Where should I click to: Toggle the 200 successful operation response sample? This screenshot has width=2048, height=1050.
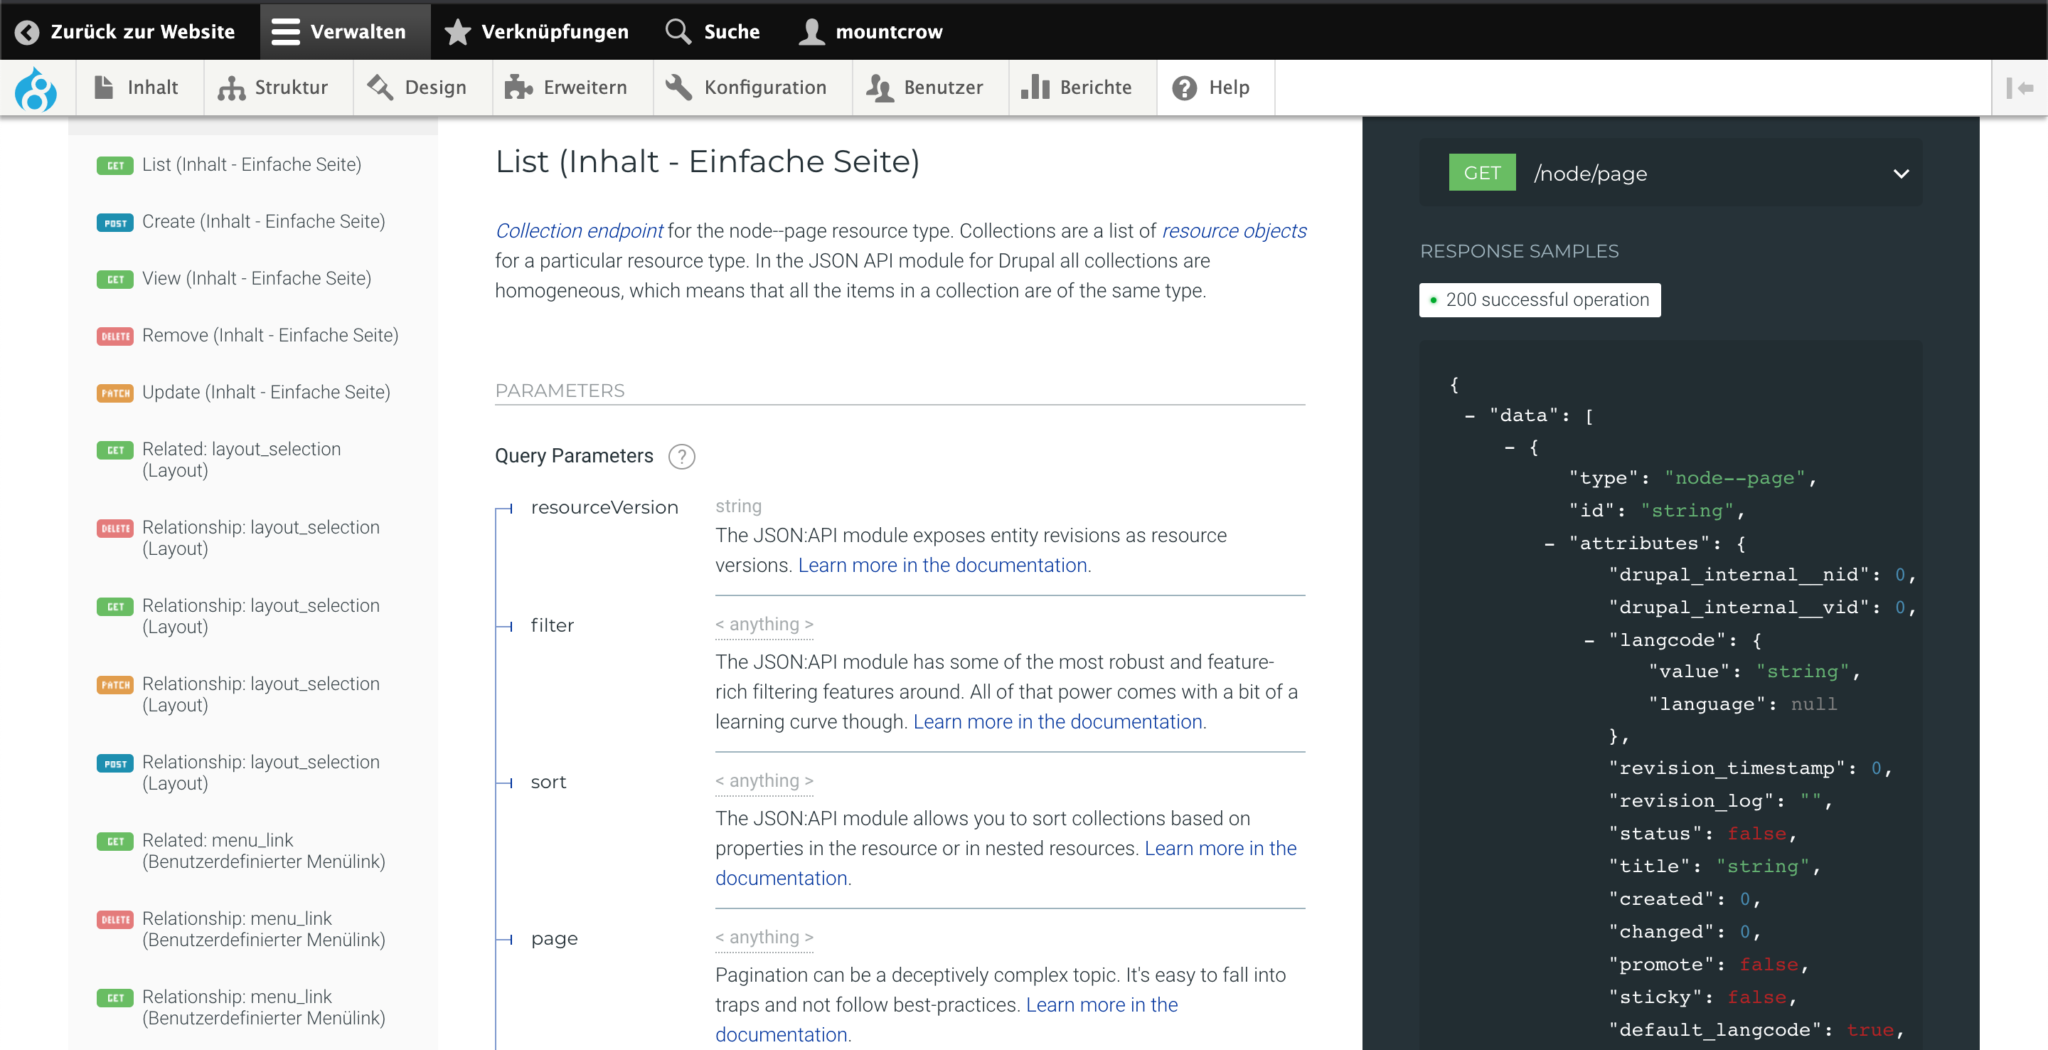(1539, 299)
